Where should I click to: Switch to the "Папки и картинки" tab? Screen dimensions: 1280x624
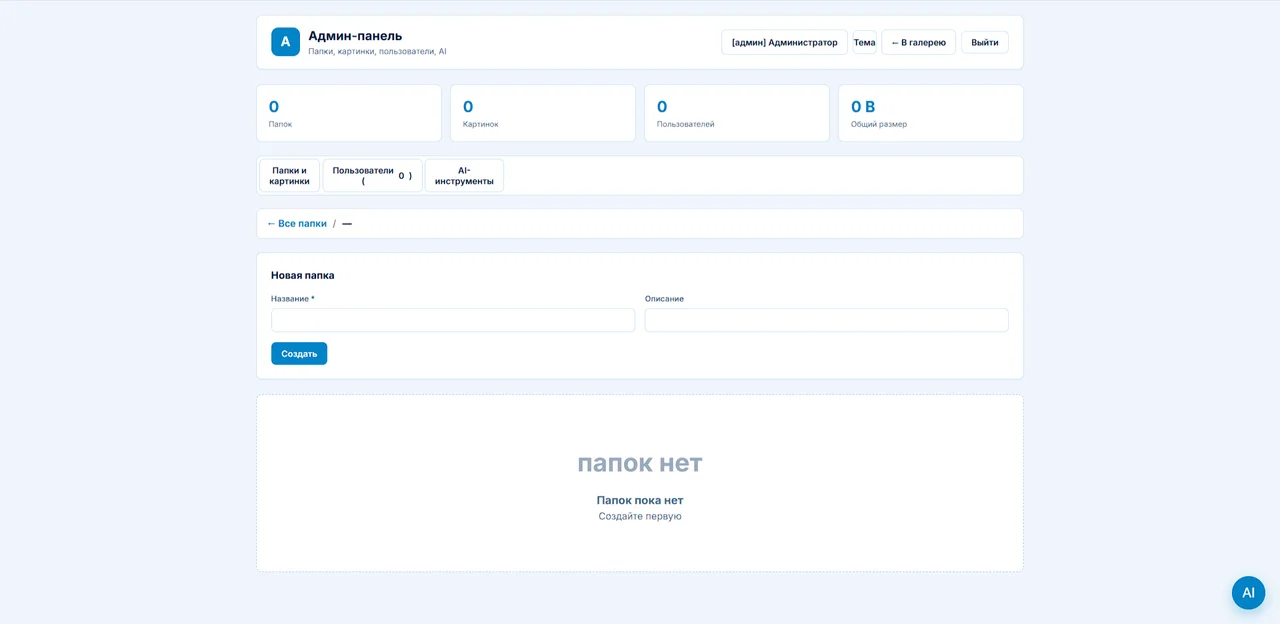[x=289, y=176]
